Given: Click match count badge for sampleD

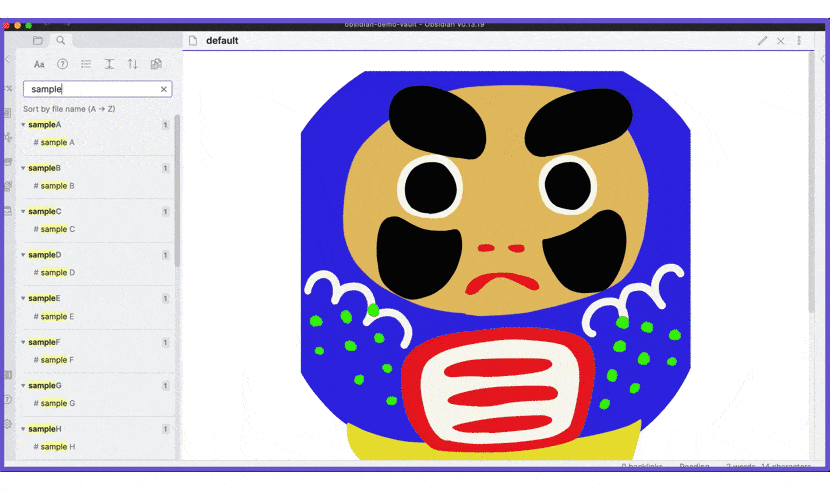Looking at the screenshot, I should (165, 255).
